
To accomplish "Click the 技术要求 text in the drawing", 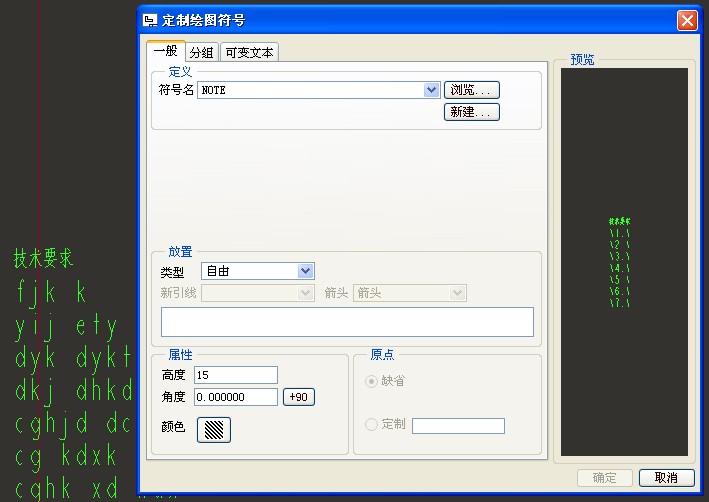I will (x=43, y=258).
